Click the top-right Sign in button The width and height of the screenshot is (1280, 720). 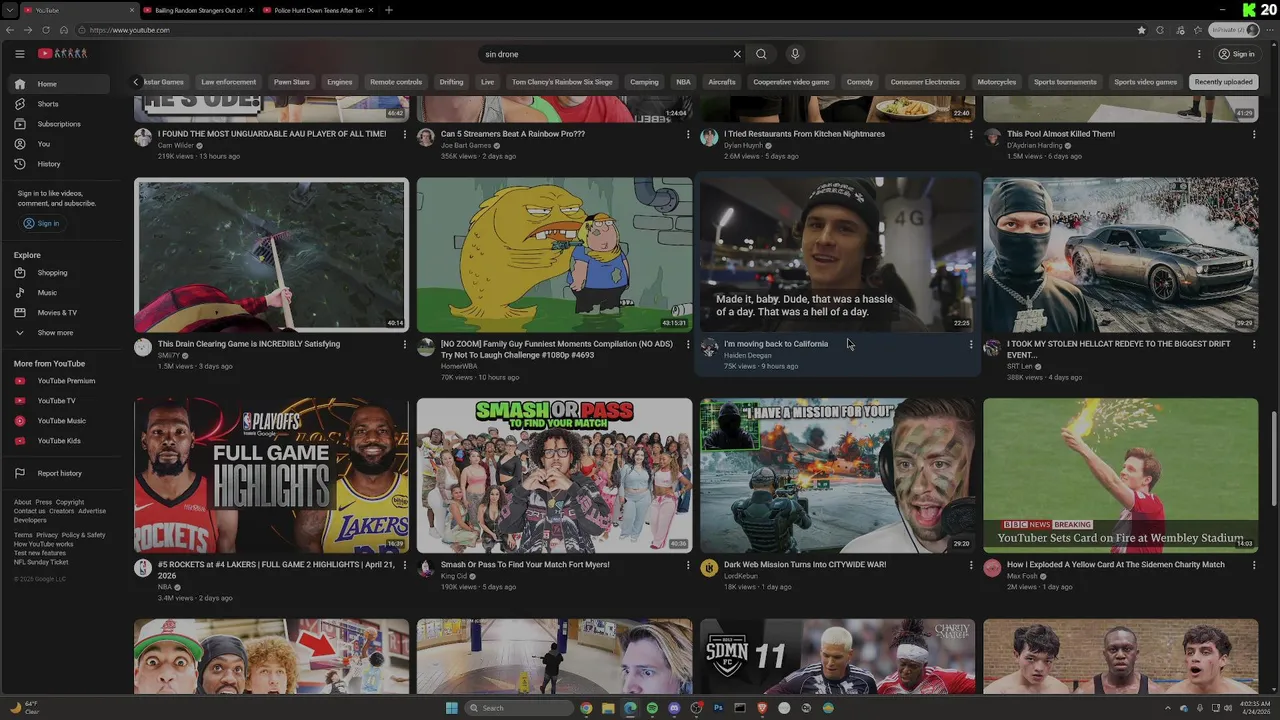tap(1236, 54)
